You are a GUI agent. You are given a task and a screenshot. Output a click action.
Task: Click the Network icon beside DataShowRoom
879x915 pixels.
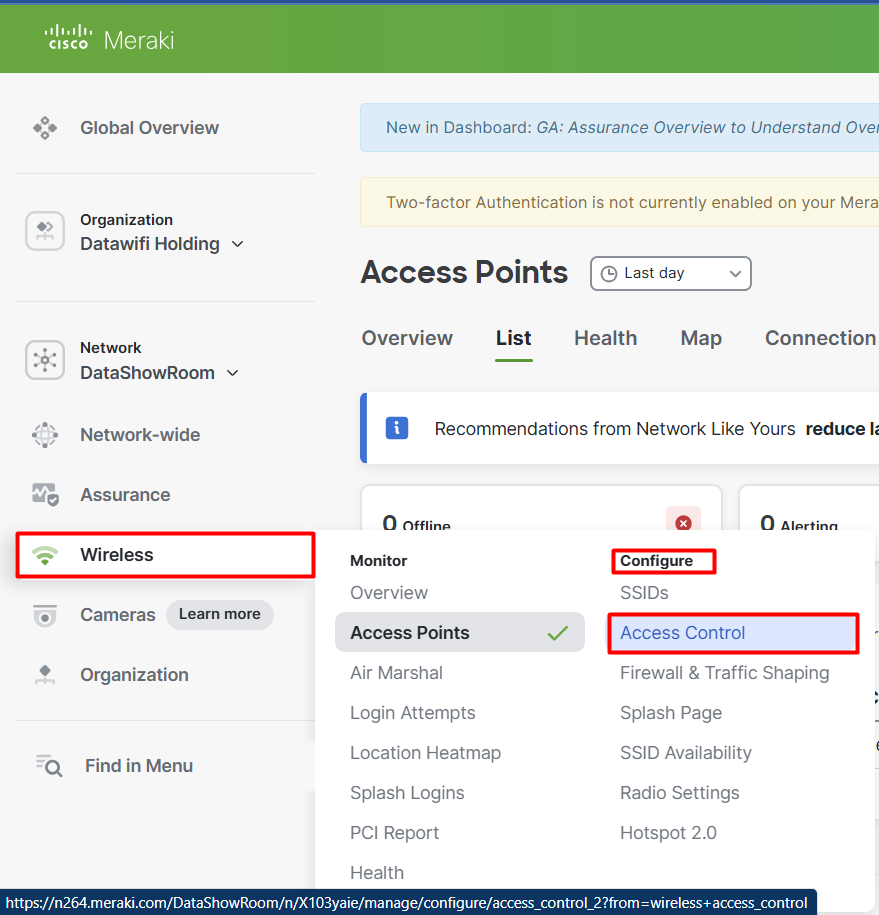45,360
